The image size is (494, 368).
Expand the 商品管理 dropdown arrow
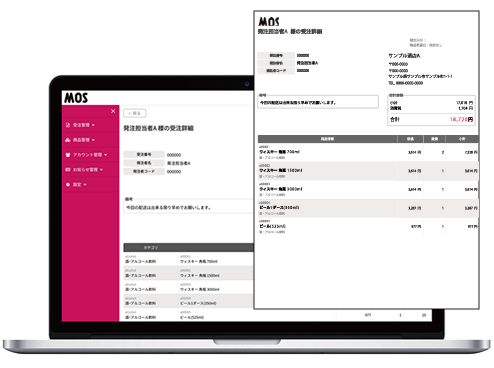(93, 140)
